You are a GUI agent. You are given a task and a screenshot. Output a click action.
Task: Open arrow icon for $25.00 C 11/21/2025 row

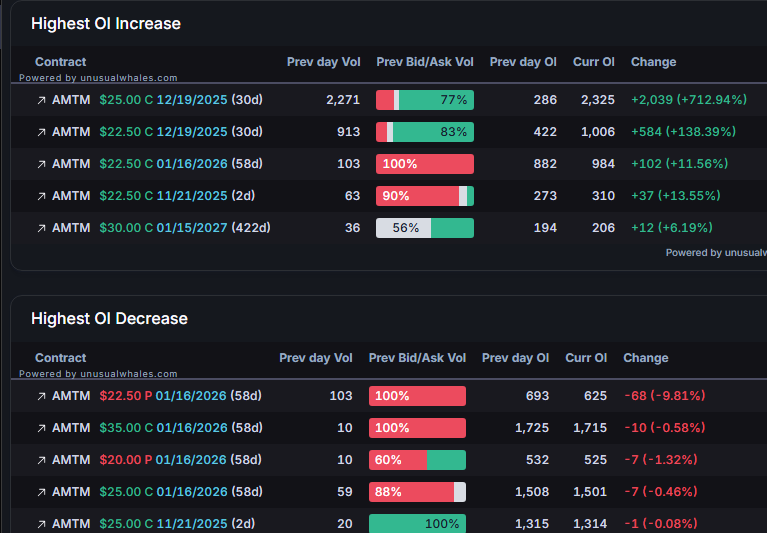[x=42, y=524]
